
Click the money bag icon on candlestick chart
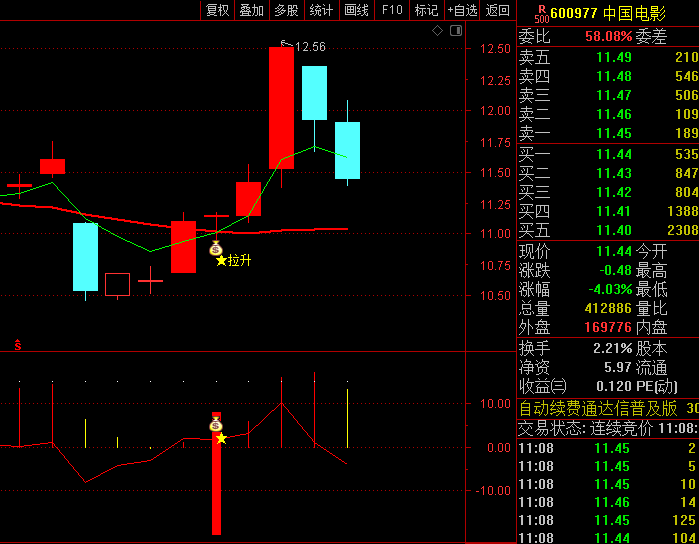pyautogui.click(x=216, y=248)
